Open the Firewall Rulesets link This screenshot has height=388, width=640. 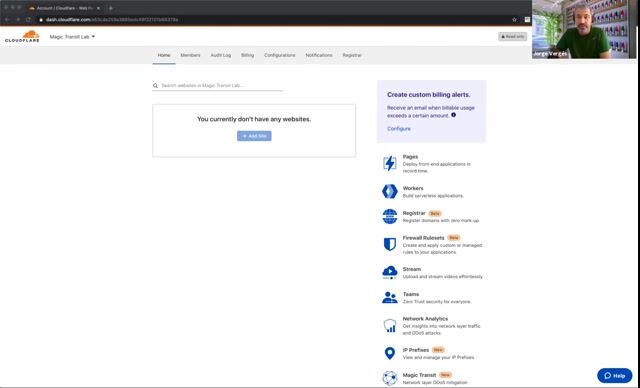(423, 238)
